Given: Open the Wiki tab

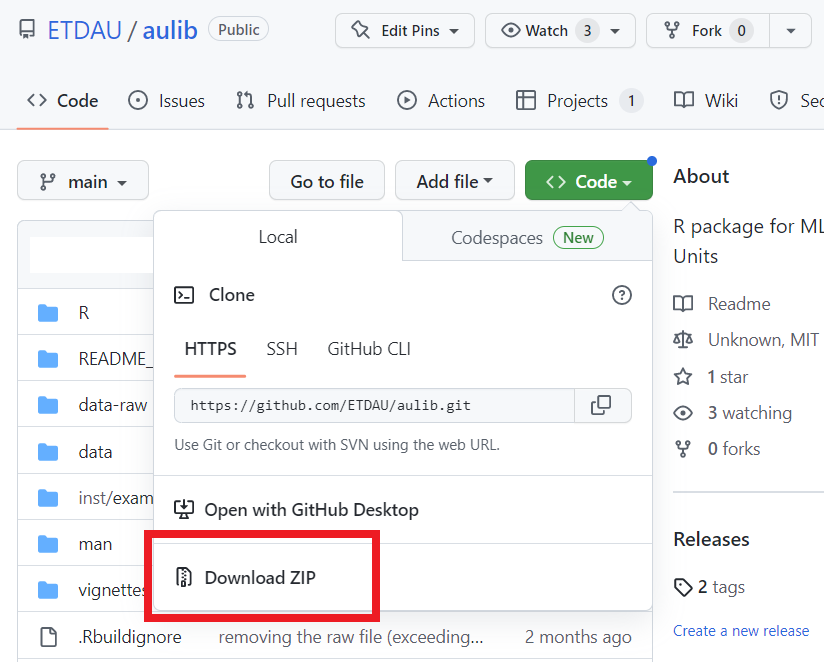Looking at the screenshot, I should 706,100.
